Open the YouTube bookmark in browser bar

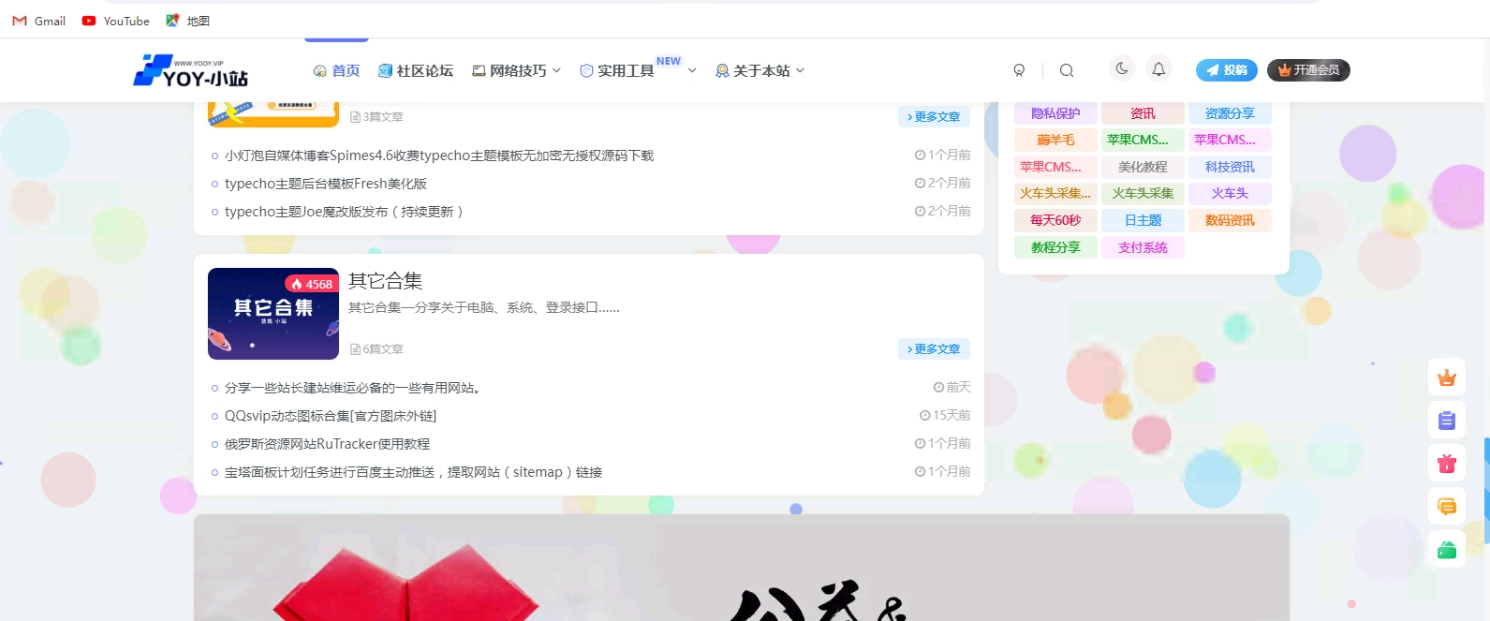(115, 20)
